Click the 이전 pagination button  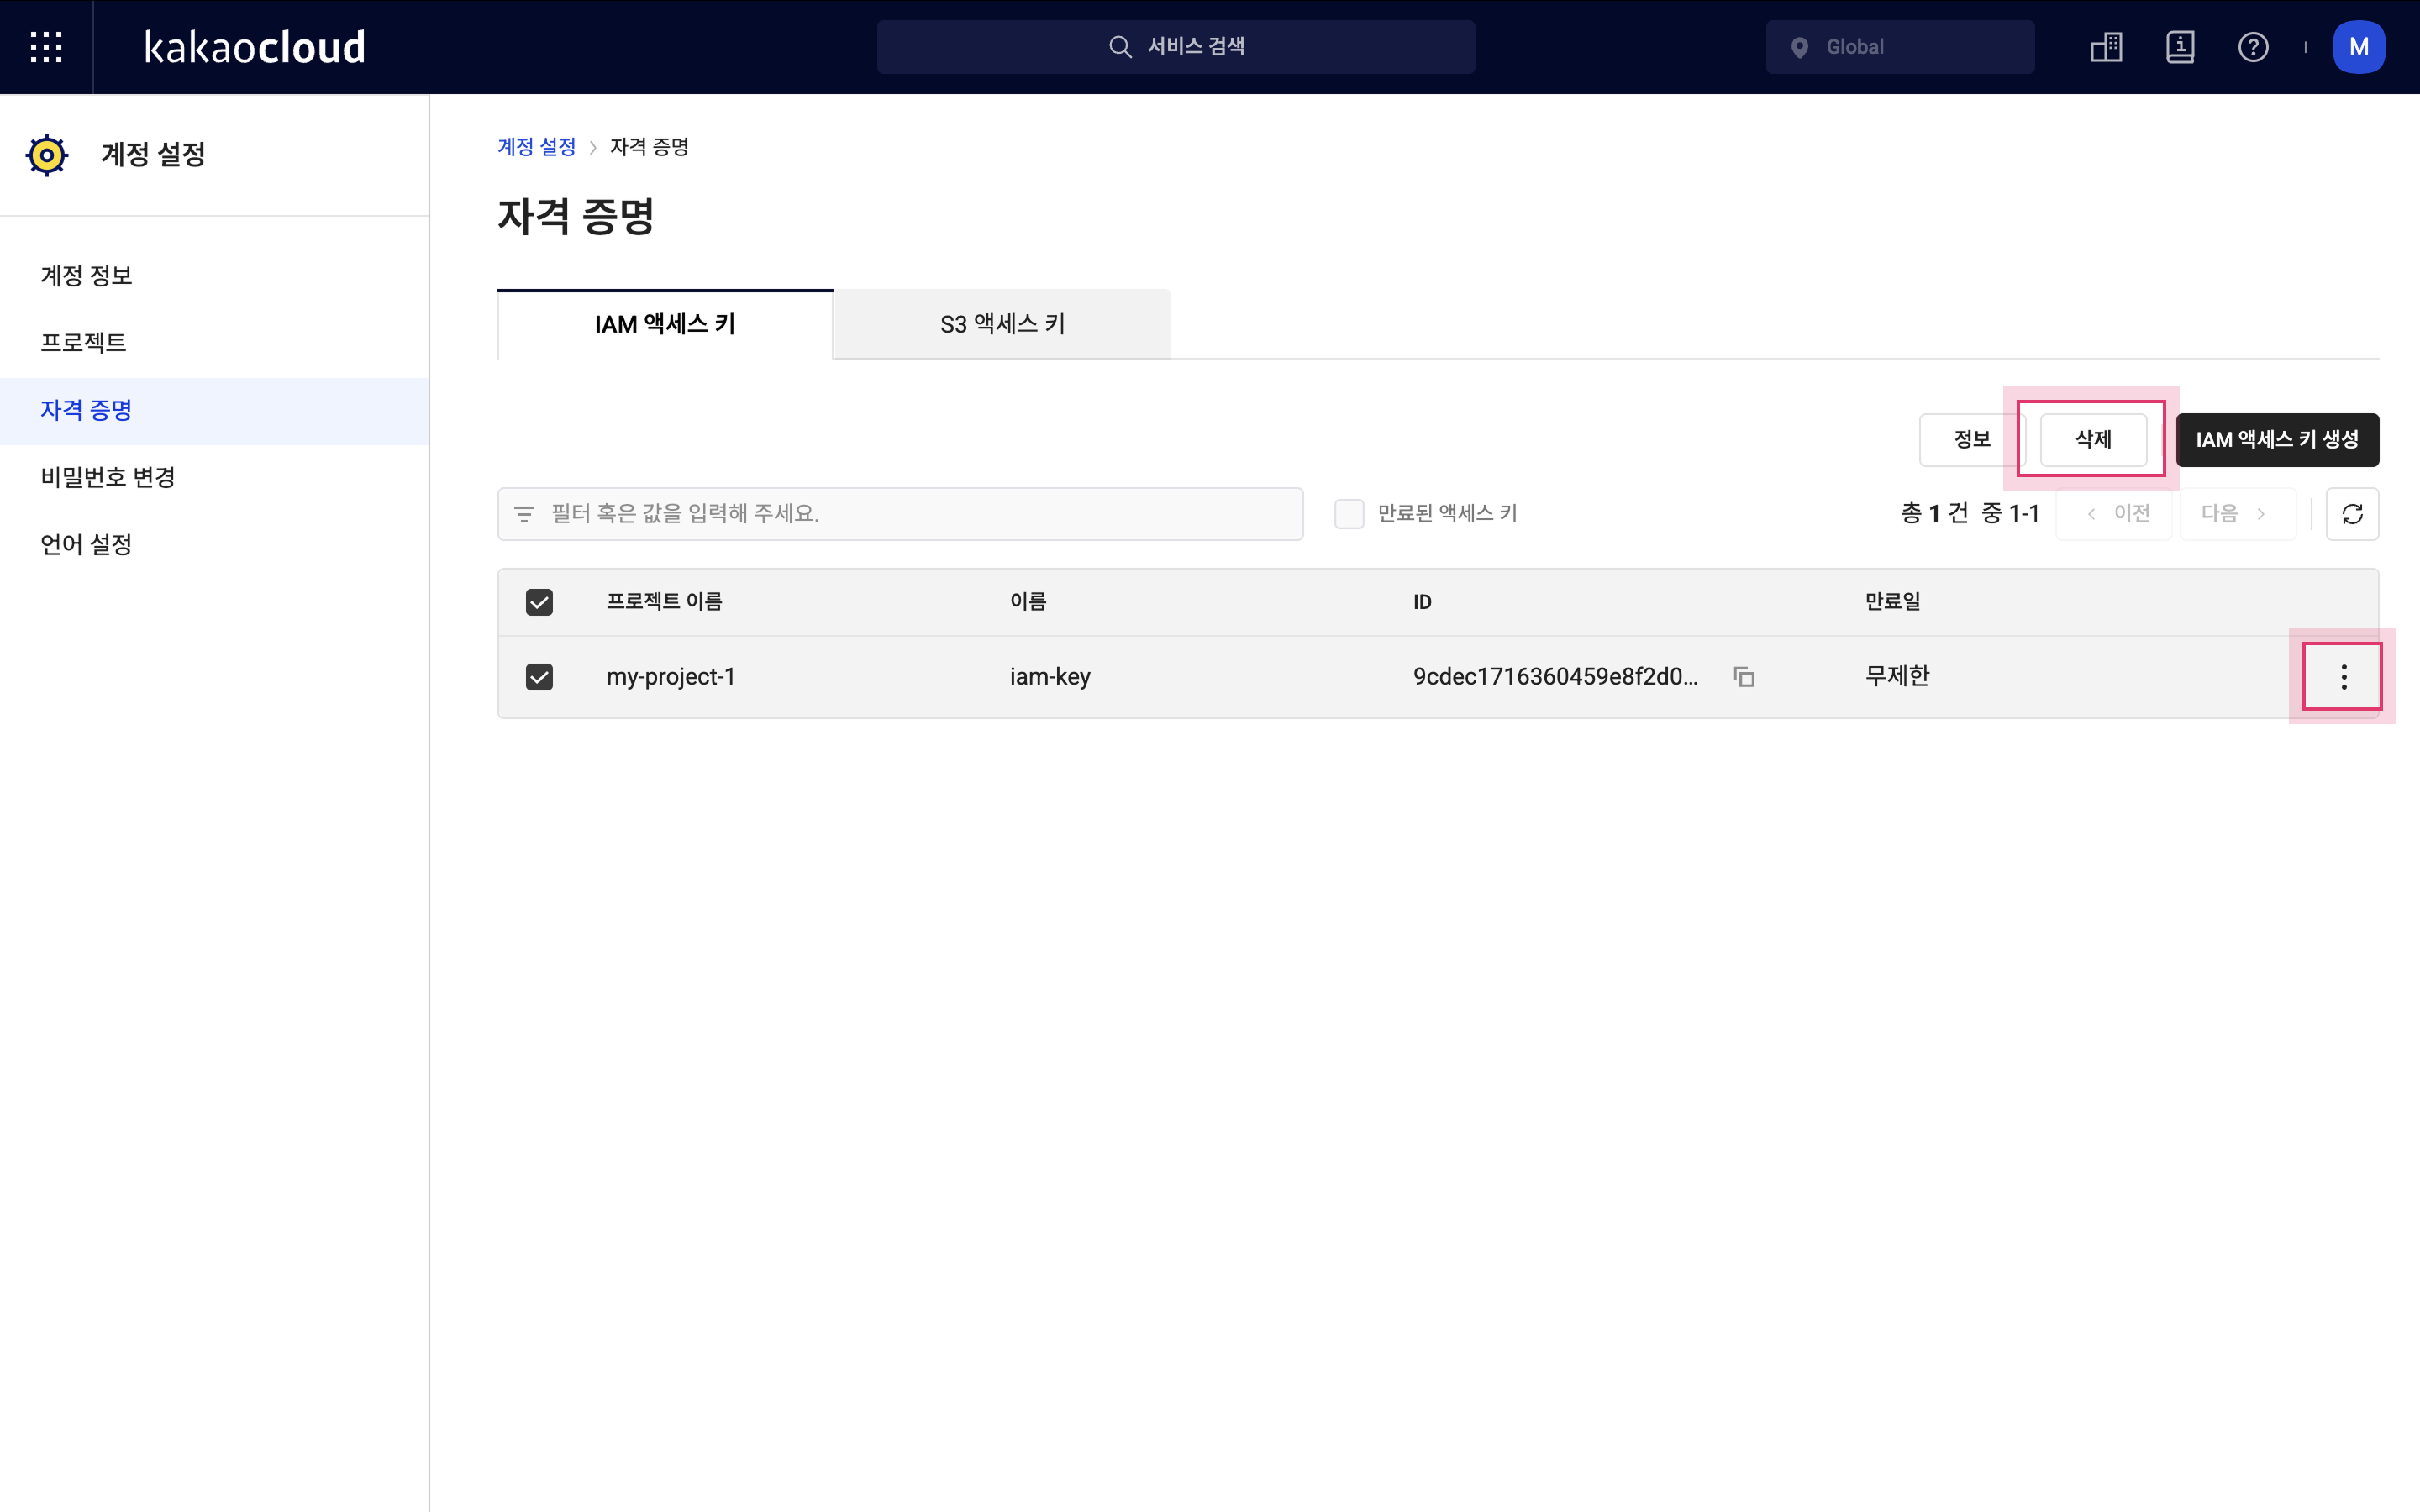pyautogui.click(x=2114, y=514)
